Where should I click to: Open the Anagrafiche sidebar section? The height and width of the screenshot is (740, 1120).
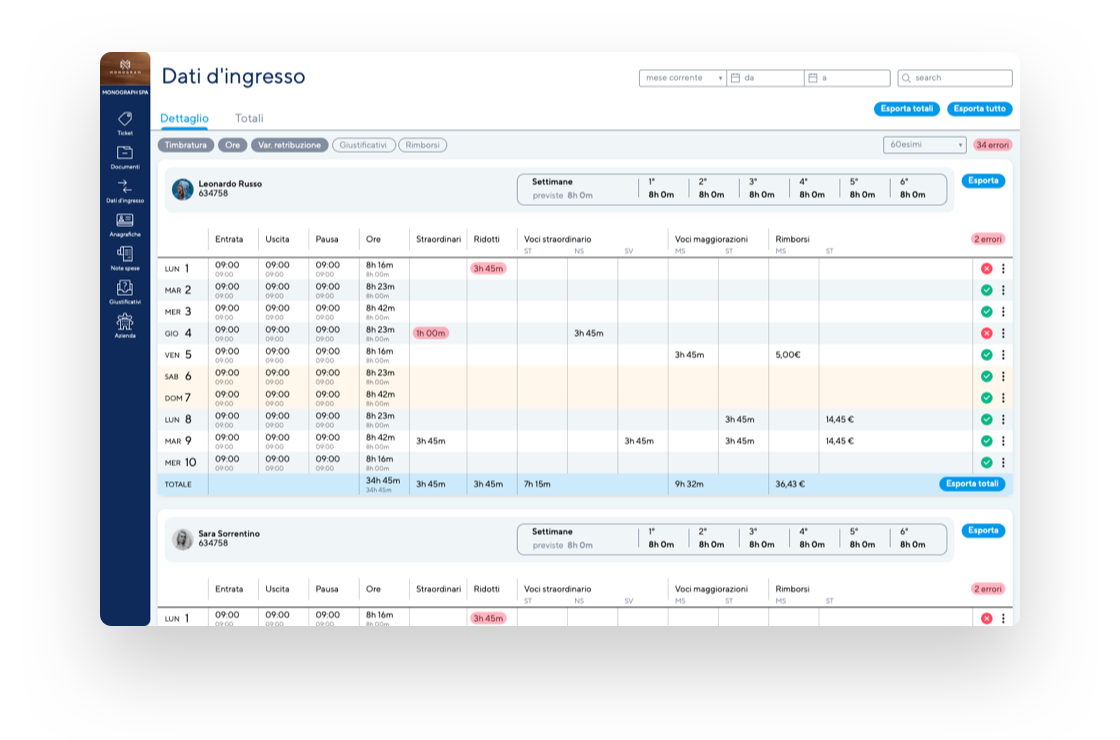point(124,225)
